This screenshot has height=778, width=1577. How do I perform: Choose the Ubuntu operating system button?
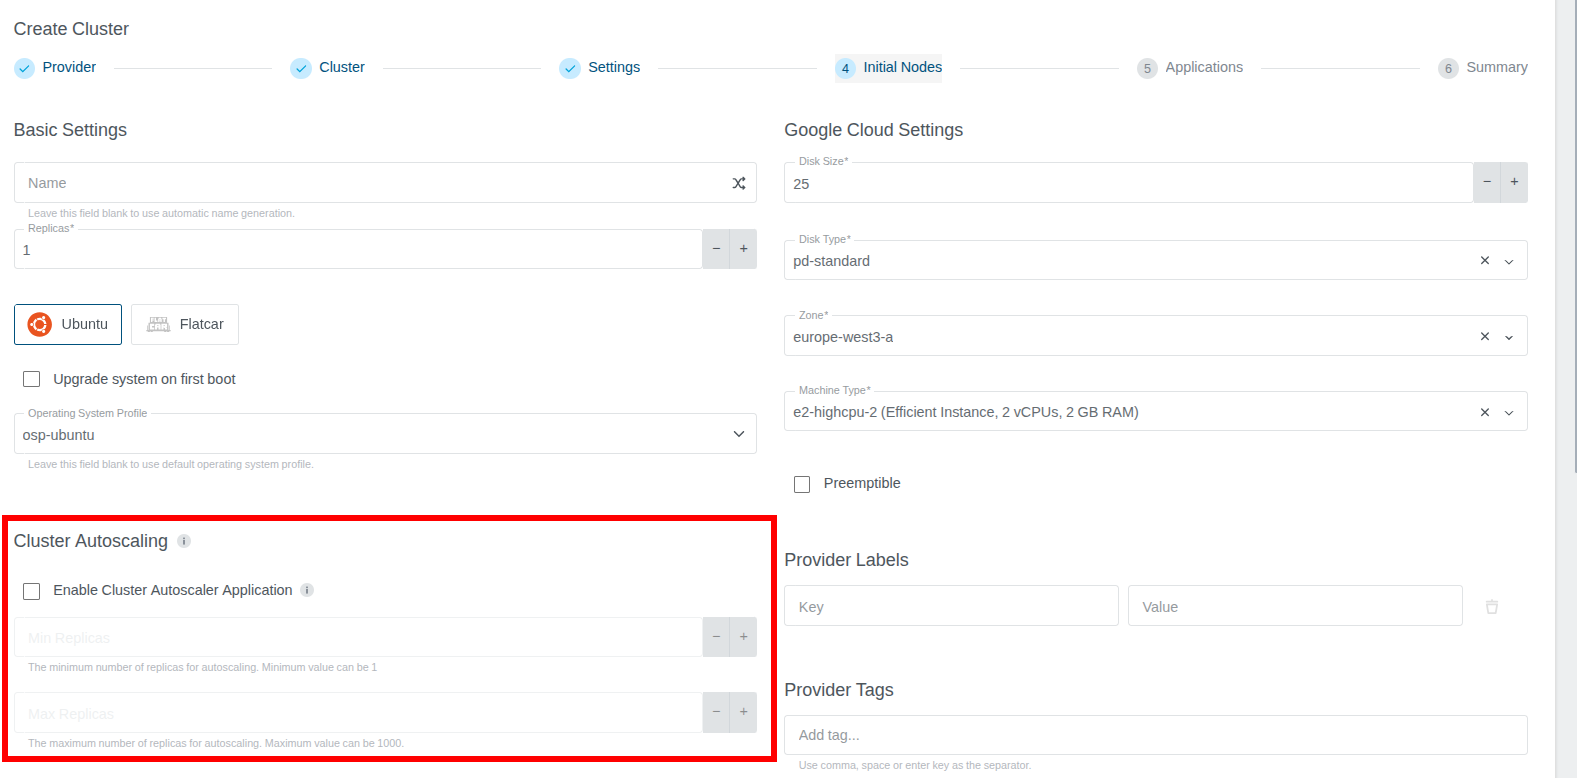point(68,324)
